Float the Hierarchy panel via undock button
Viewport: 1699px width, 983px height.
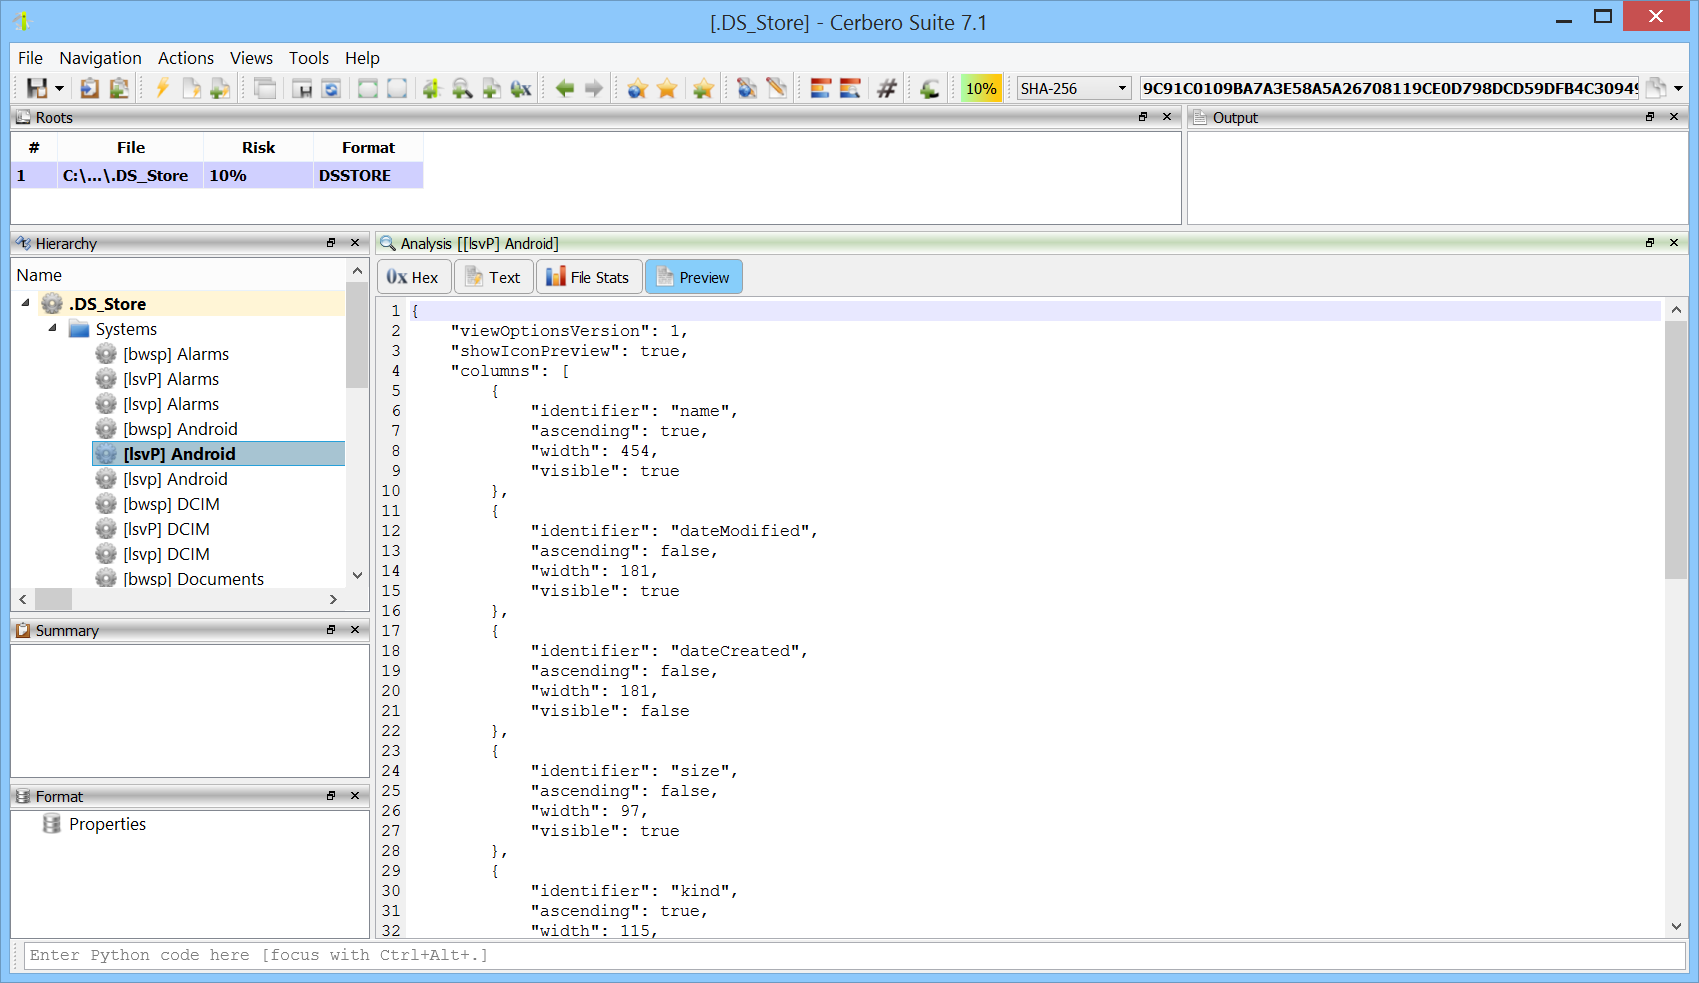[331, 242]
